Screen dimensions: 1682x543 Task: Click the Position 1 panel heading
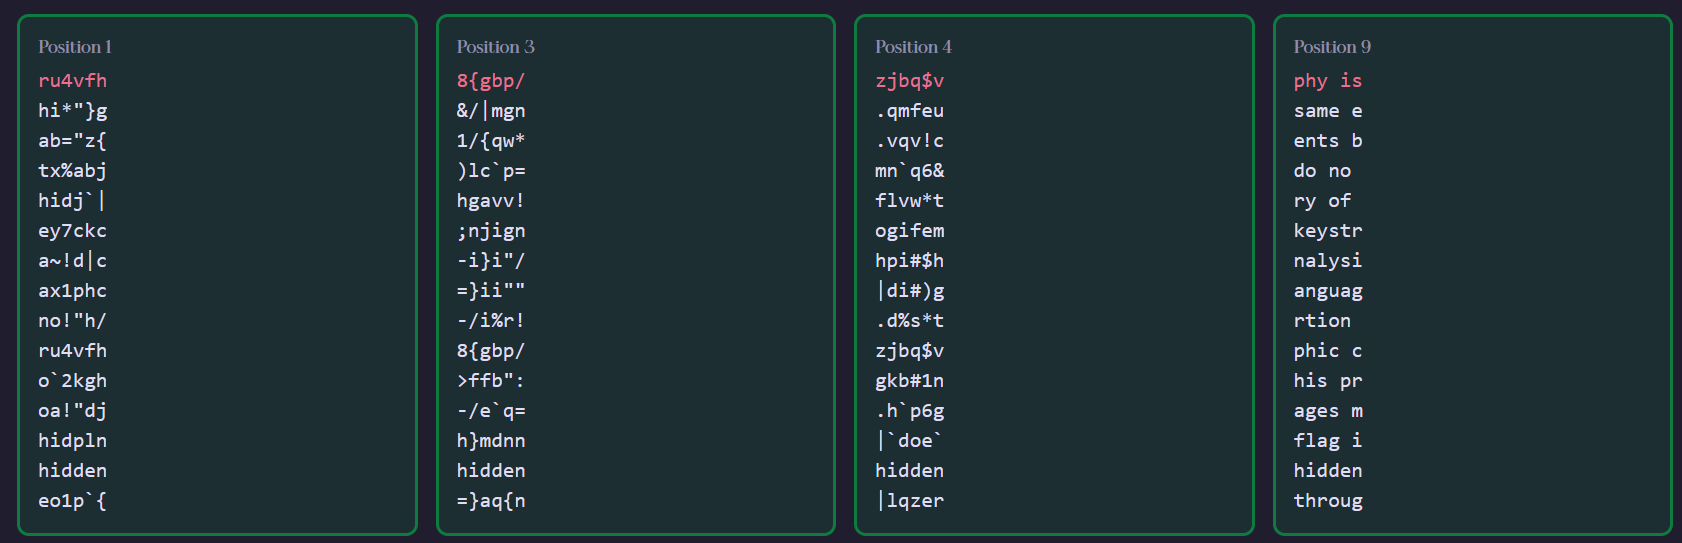point(75,47)
